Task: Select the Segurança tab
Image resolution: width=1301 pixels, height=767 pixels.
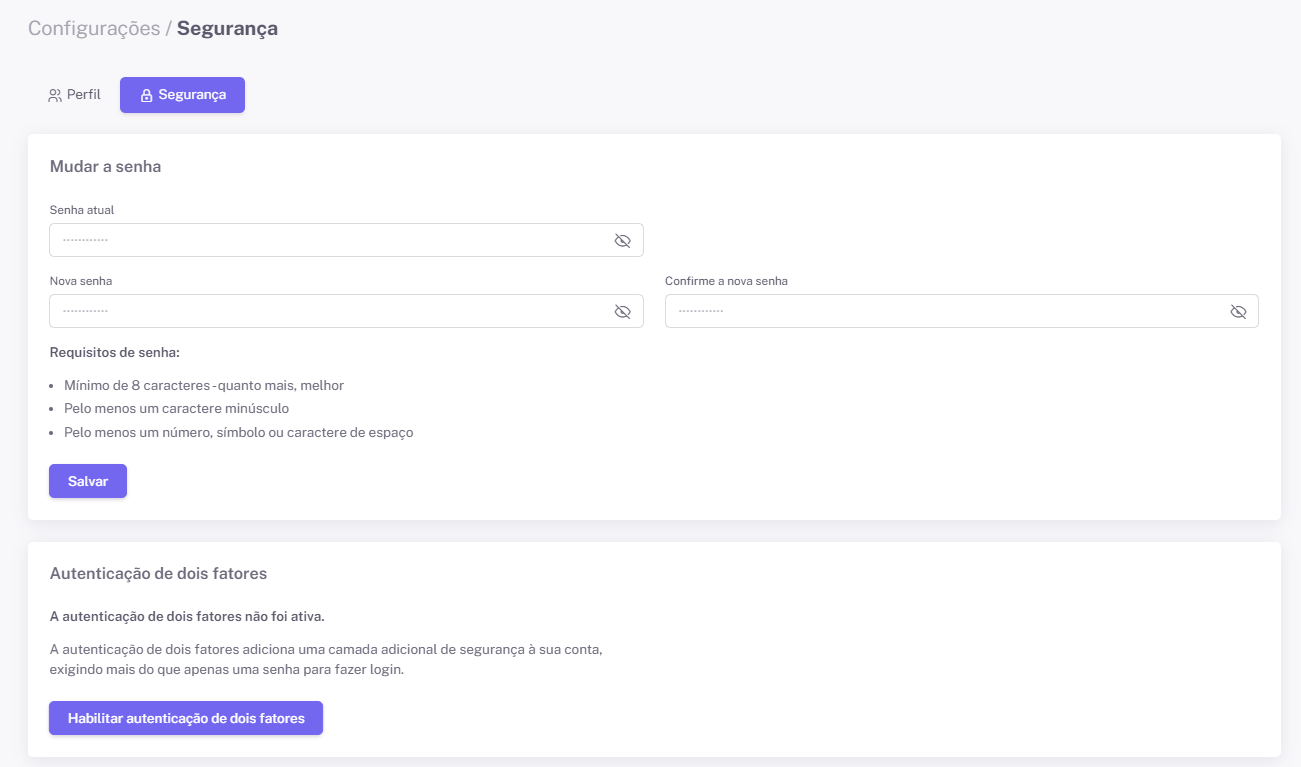Action: [182, 95]
